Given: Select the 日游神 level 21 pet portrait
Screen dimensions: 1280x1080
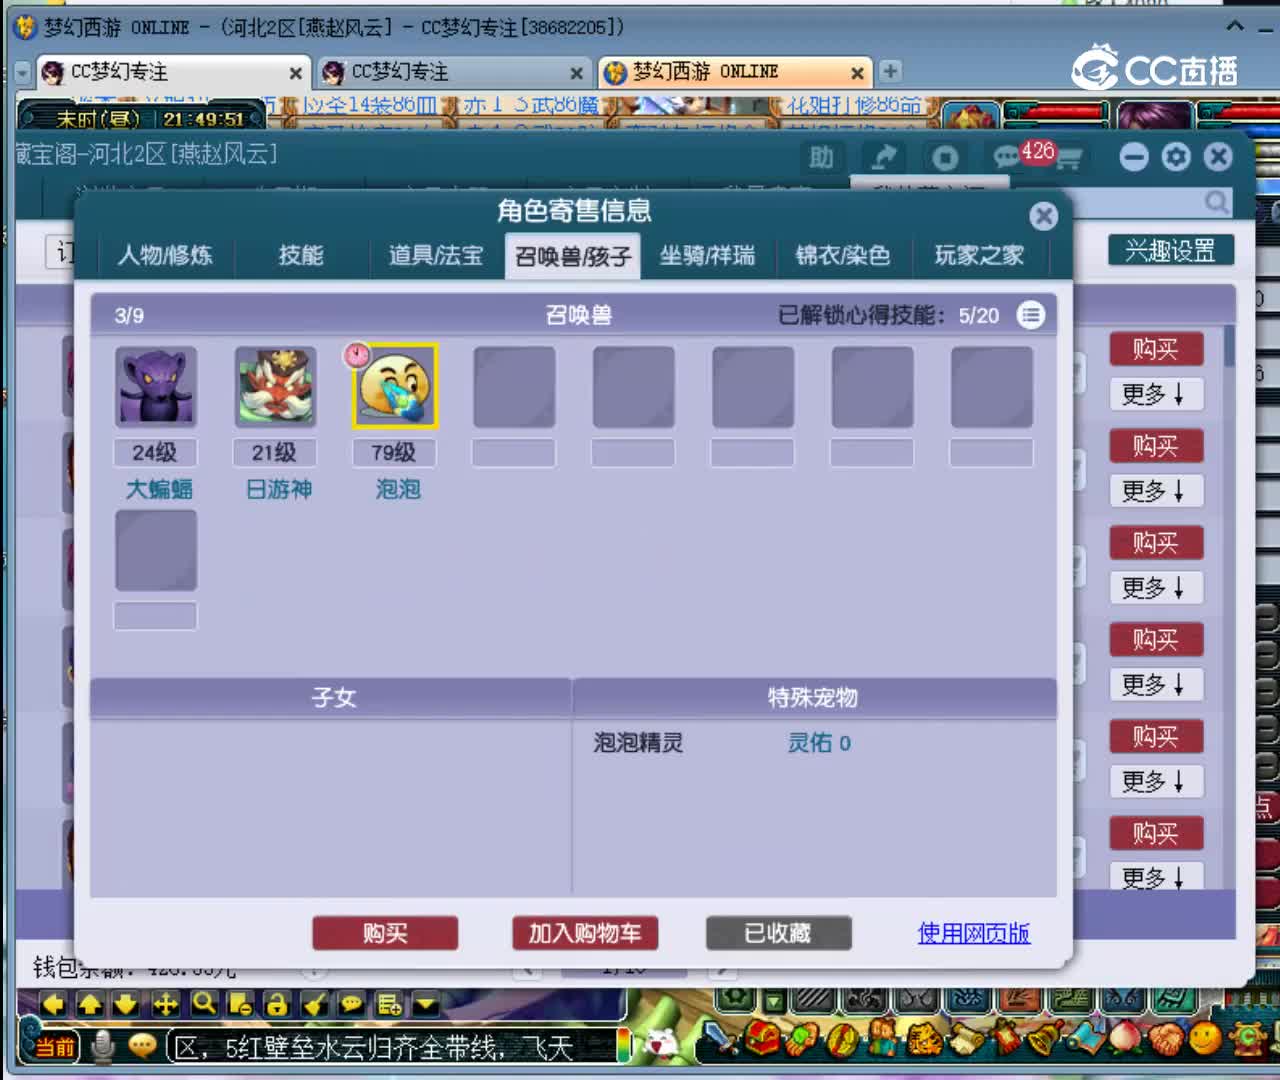Looking at the screenshot, I should pos(275,386).
